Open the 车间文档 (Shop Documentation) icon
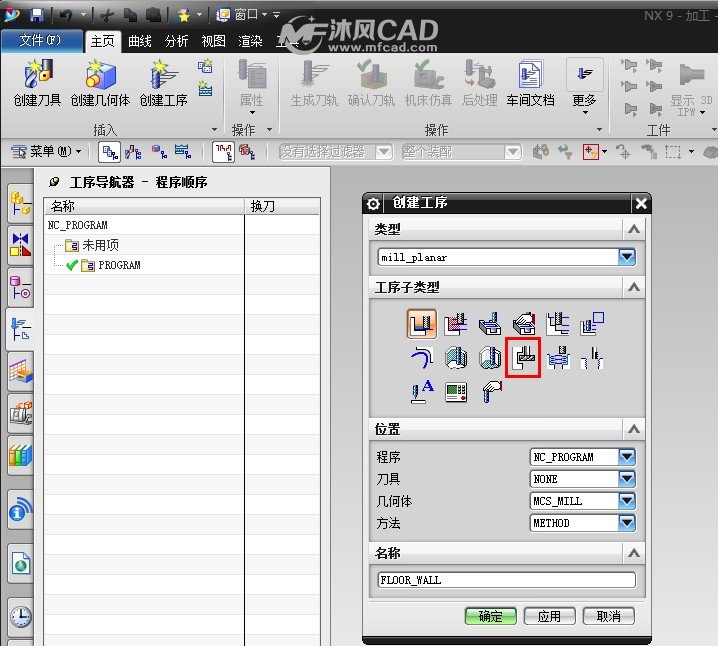 (x=530, y=83)
